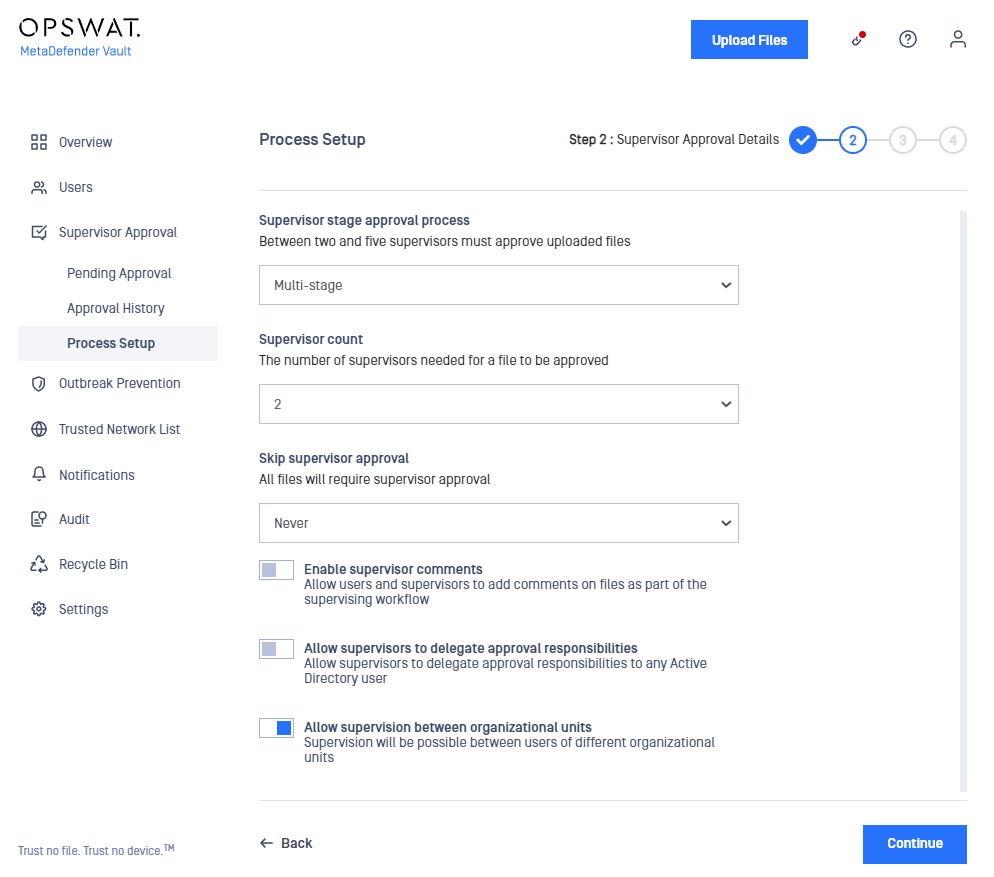Click the Continue button
The height and width of the screenshot is (877, 994).
(915, 844)
